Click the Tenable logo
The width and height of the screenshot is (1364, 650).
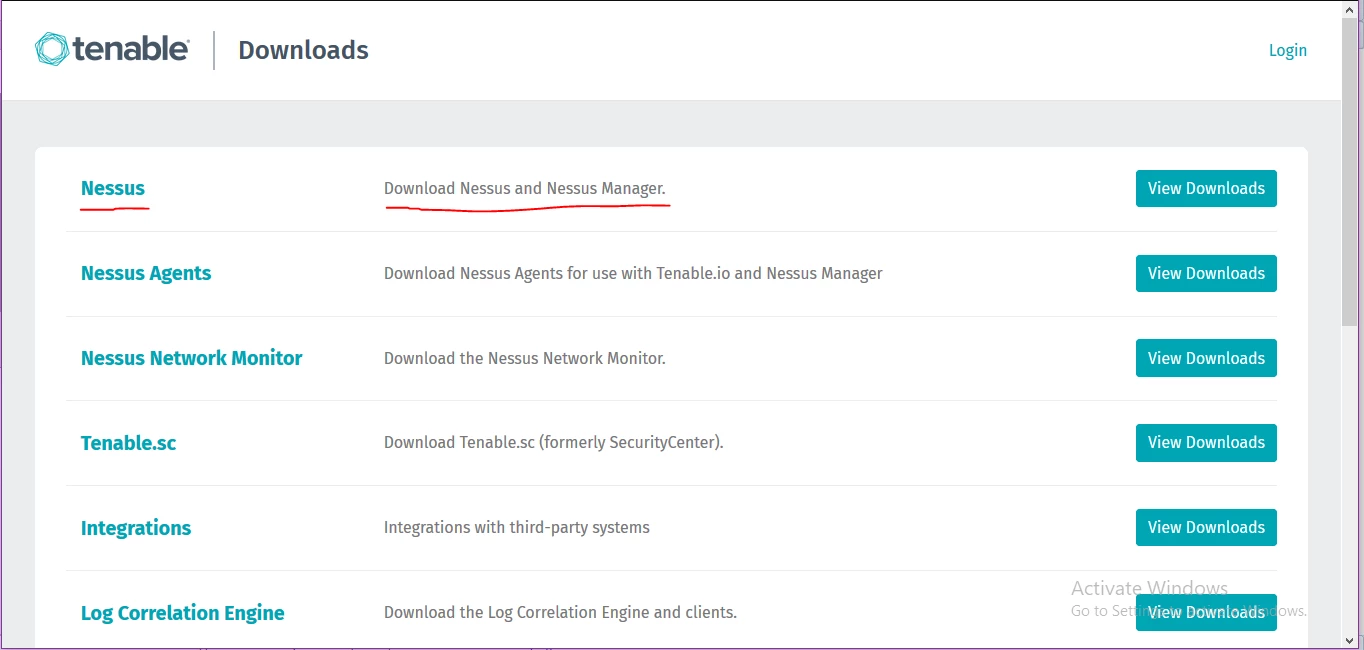[112, 49]
